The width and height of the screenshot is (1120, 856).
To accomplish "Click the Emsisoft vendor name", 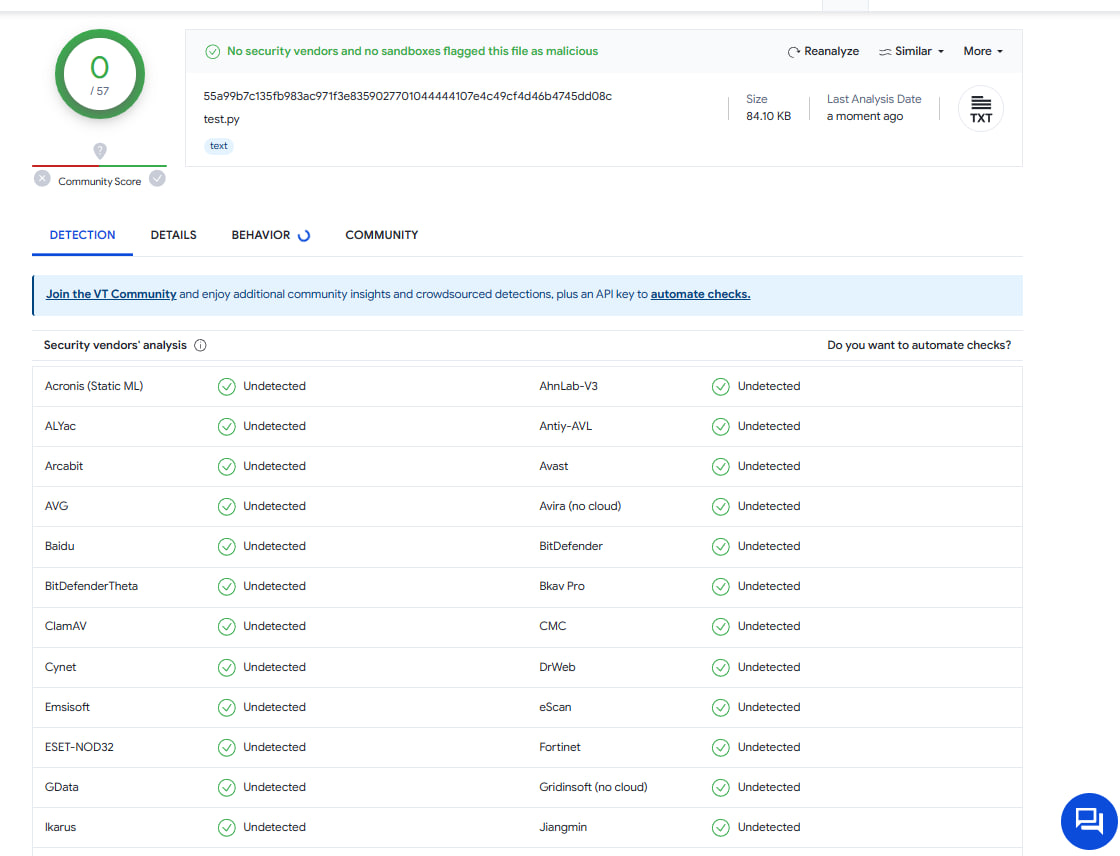I will coord(67,707).
